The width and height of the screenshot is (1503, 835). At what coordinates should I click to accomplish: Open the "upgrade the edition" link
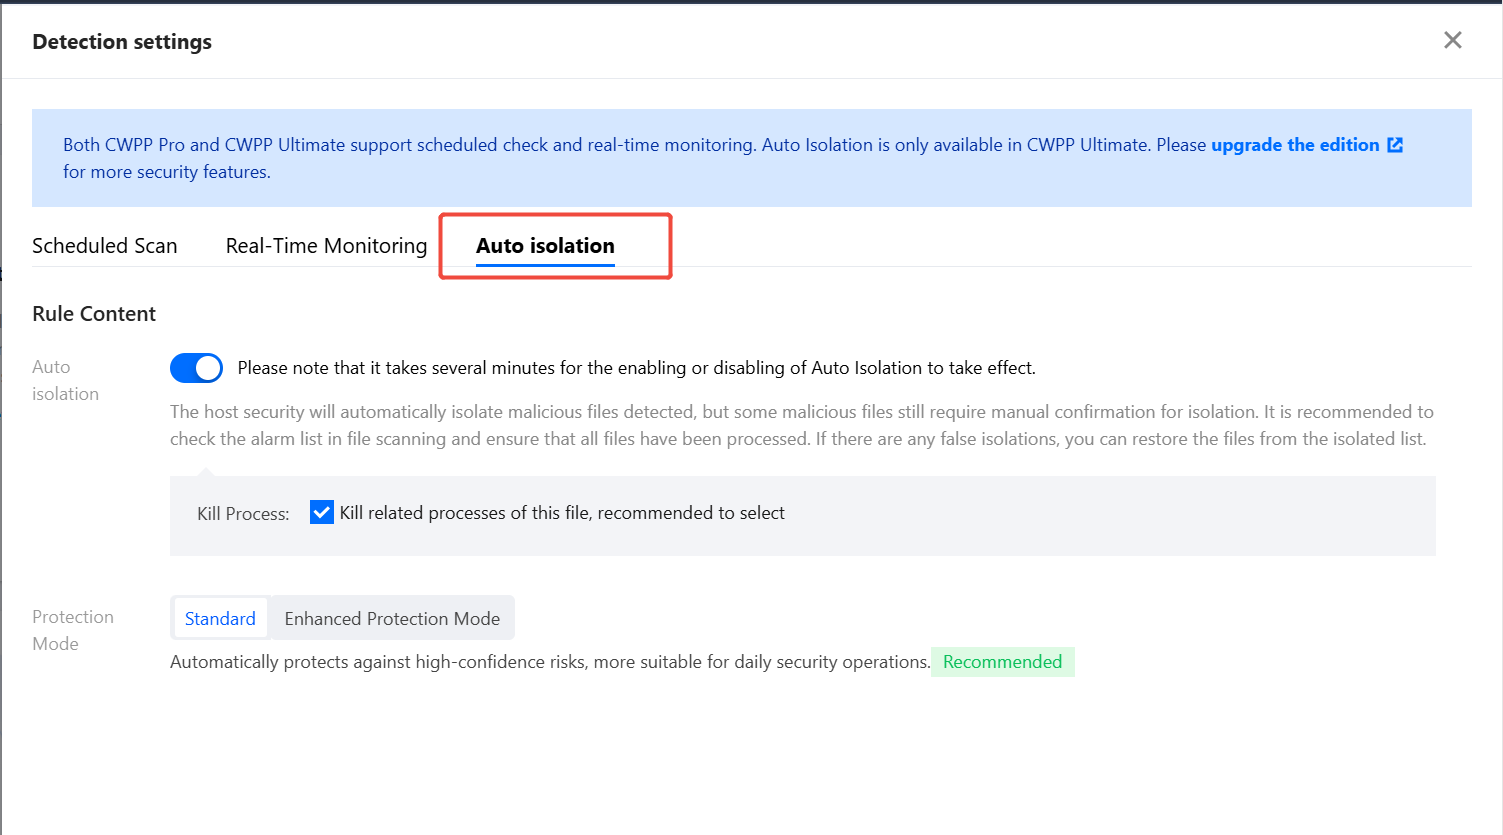(1294, 145)
